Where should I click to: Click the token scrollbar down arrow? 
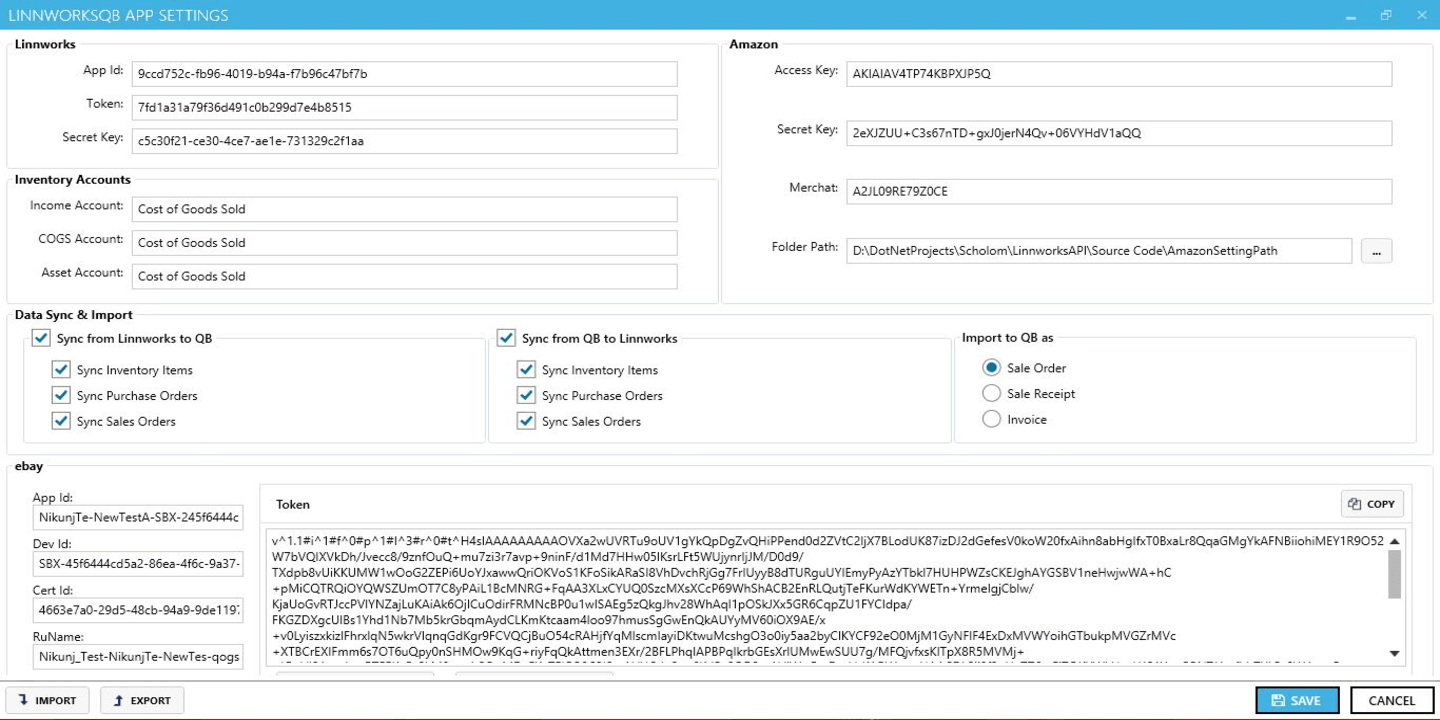[1394, 653]
